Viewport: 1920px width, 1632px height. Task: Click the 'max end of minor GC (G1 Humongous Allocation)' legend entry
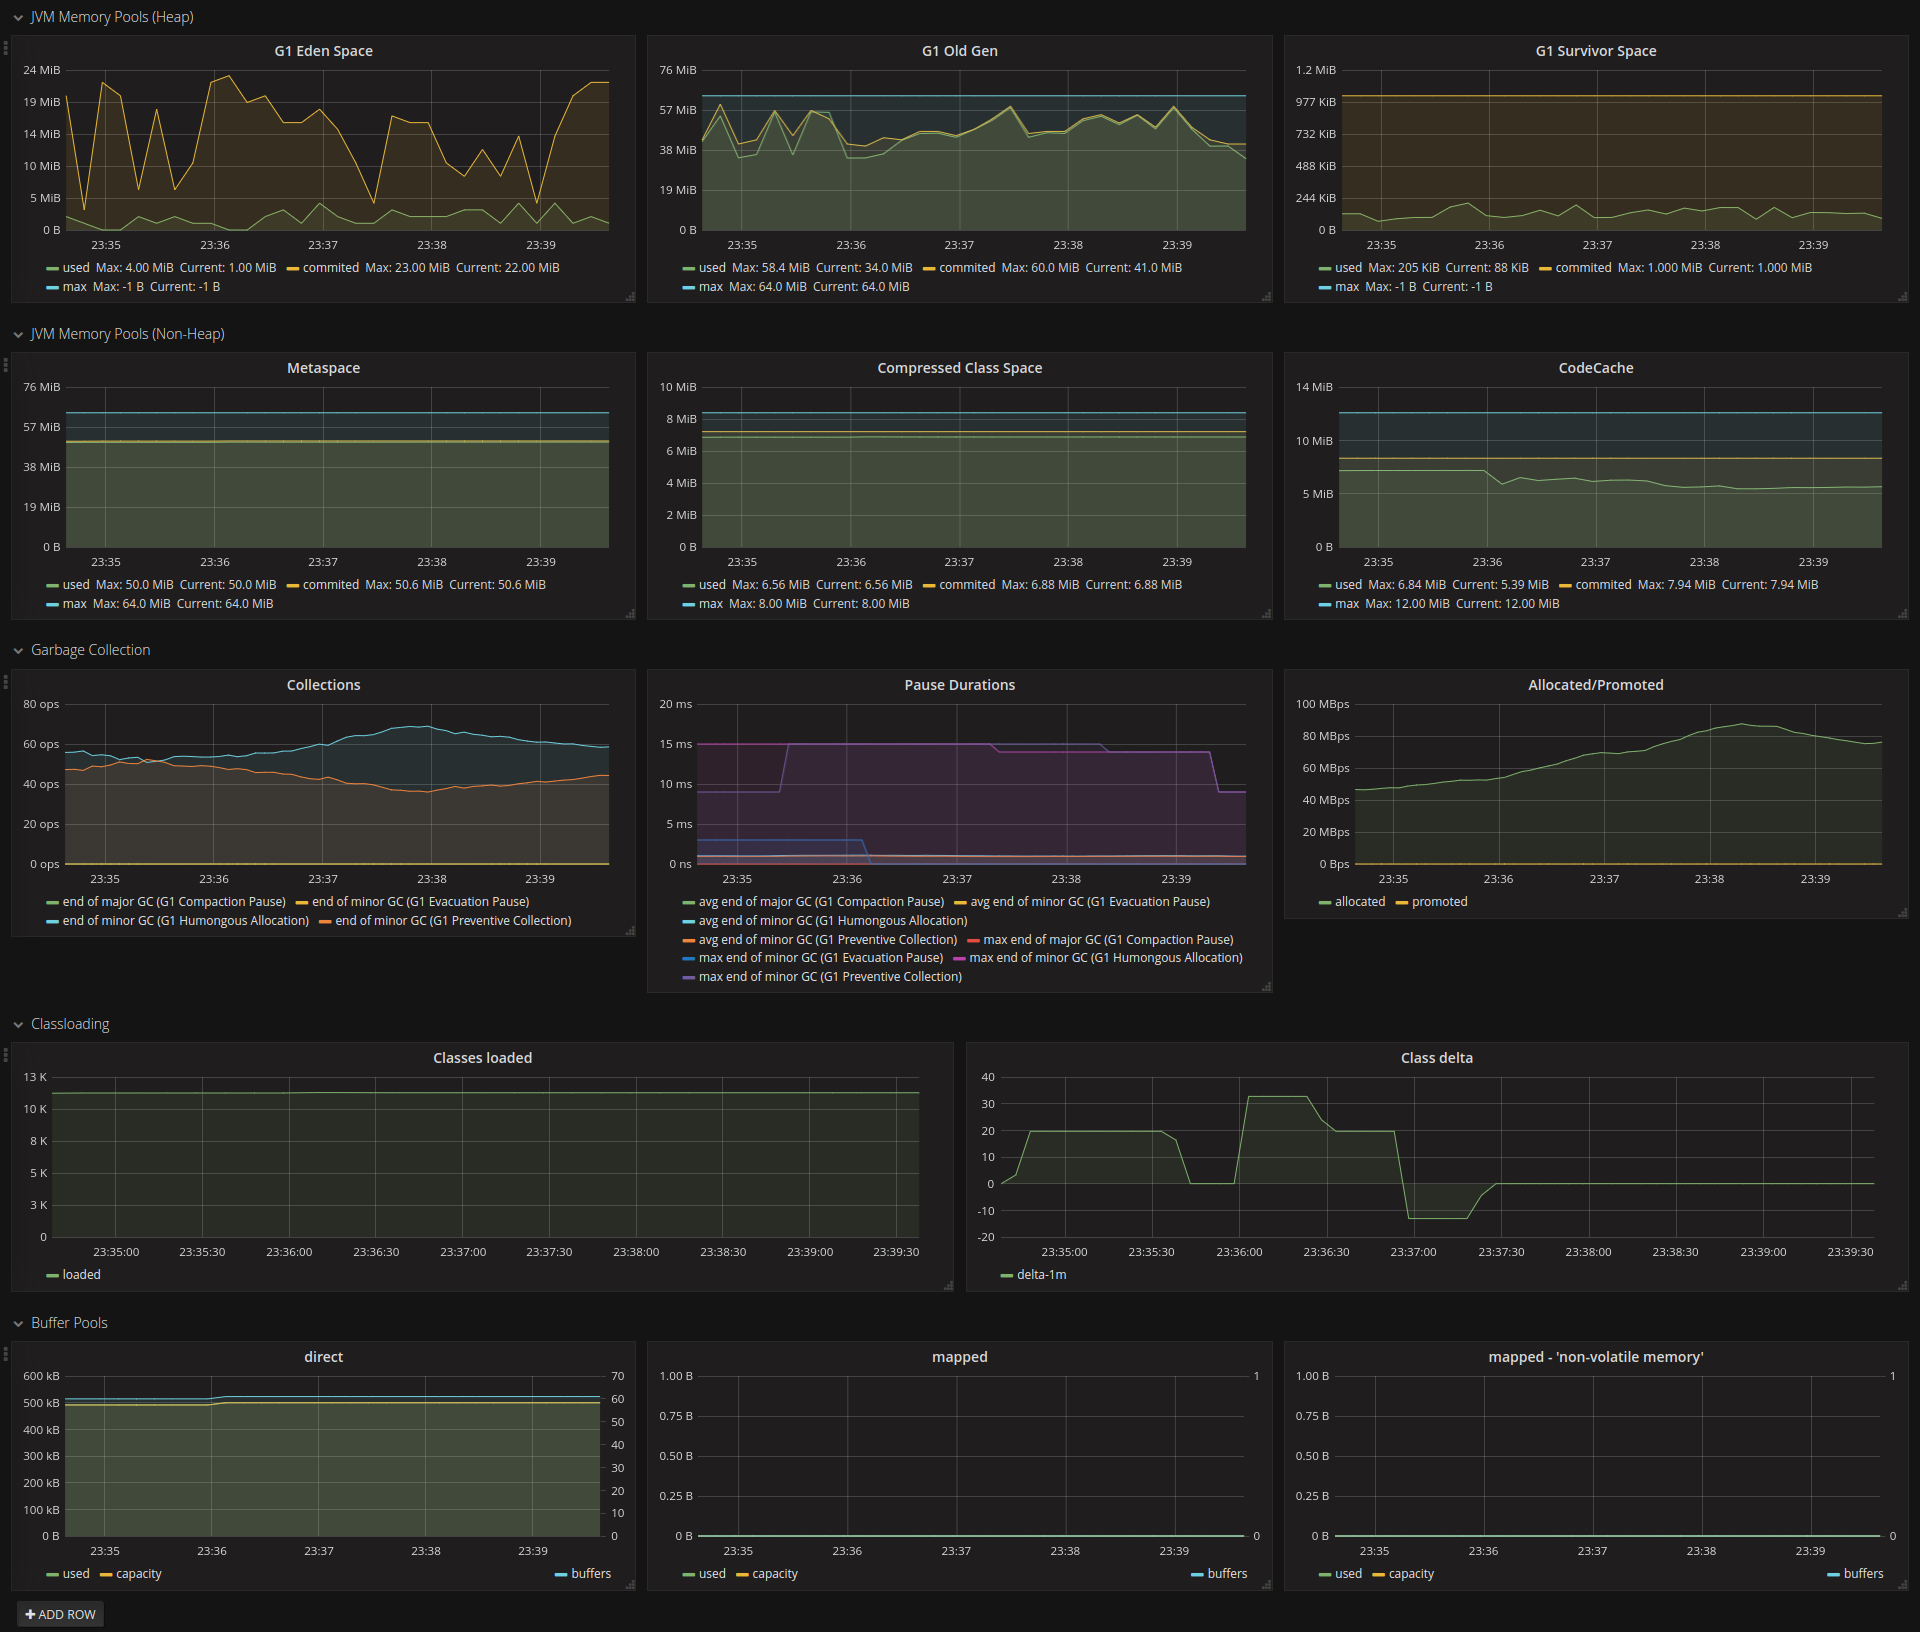pos(1105,958)
